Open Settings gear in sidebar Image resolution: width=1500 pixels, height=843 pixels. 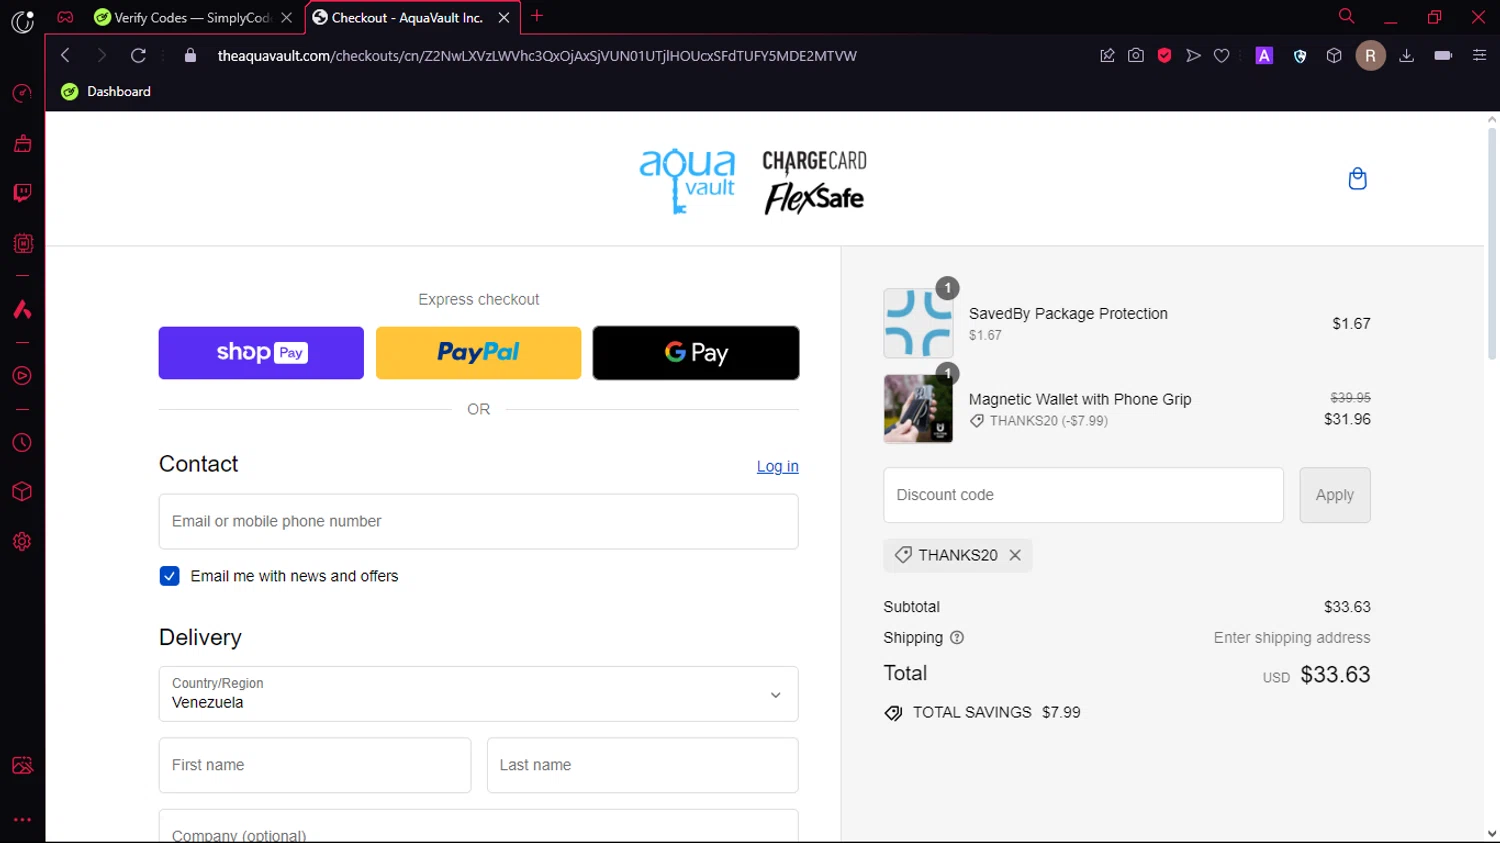(x=22, y=541)
